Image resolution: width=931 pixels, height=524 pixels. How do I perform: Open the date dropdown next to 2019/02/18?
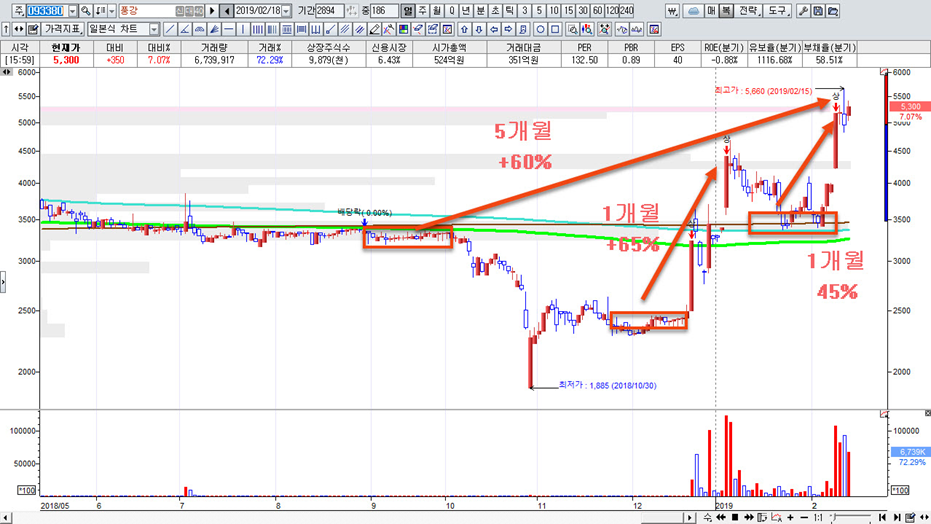(x=286, y=11)
